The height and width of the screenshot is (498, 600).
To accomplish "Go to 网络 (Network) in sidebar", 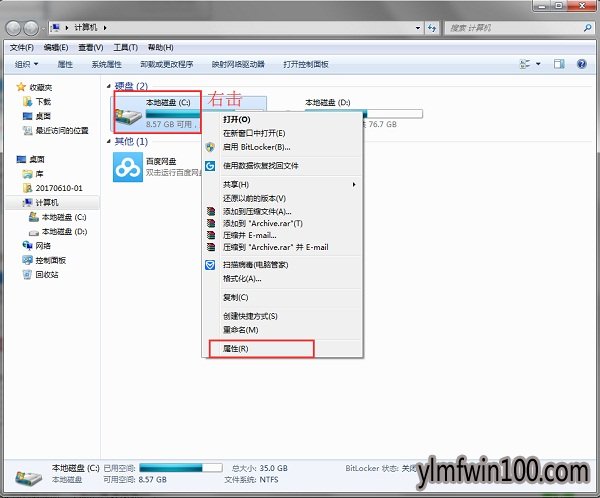I will tap(43, 245).
